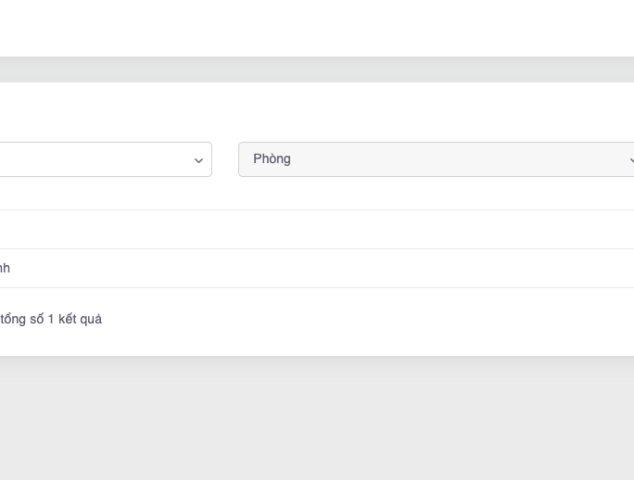Screen dimensions: 634x480
Task: Click the "tổng số 1 kết quả" summary text
Action: point(50,320)
